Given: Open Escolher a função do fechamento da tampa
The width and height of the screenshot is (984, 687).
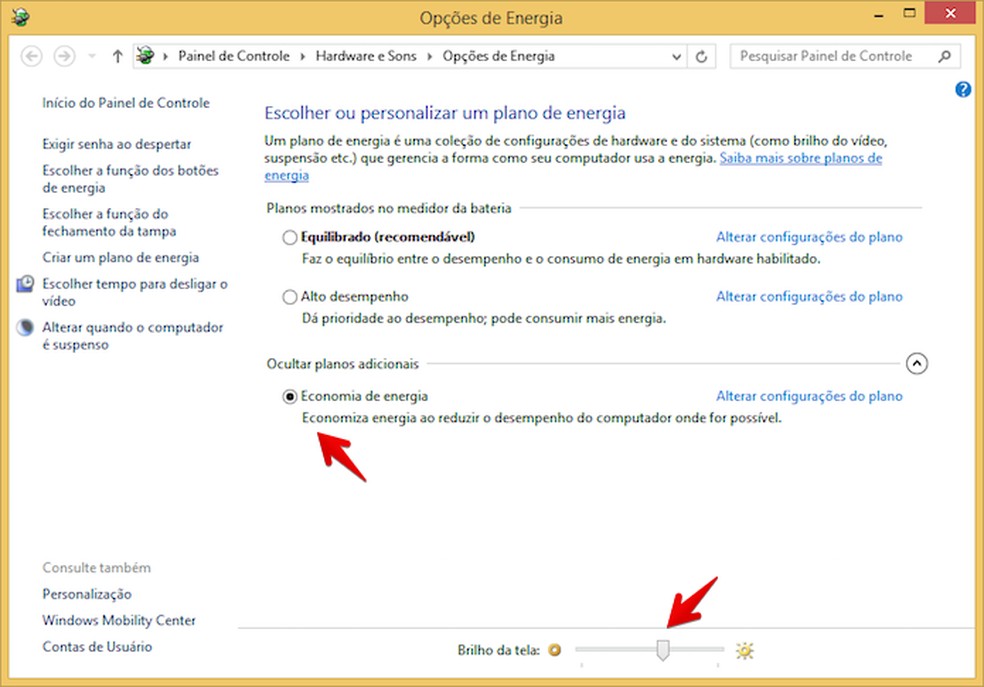Looking at the screenshot, I should point(109,223).
